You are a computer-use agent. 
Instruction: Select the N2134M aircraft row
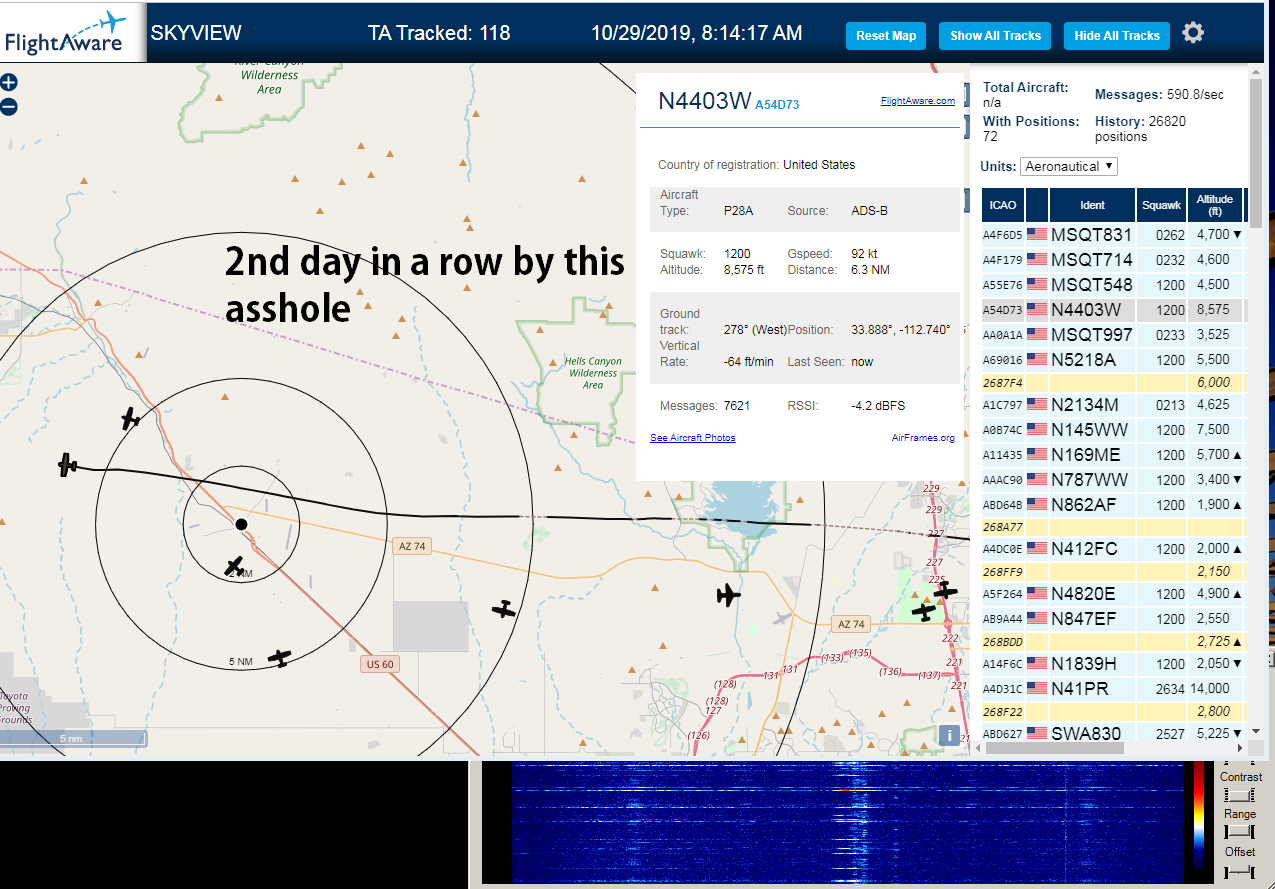(x=1113, y=405)
